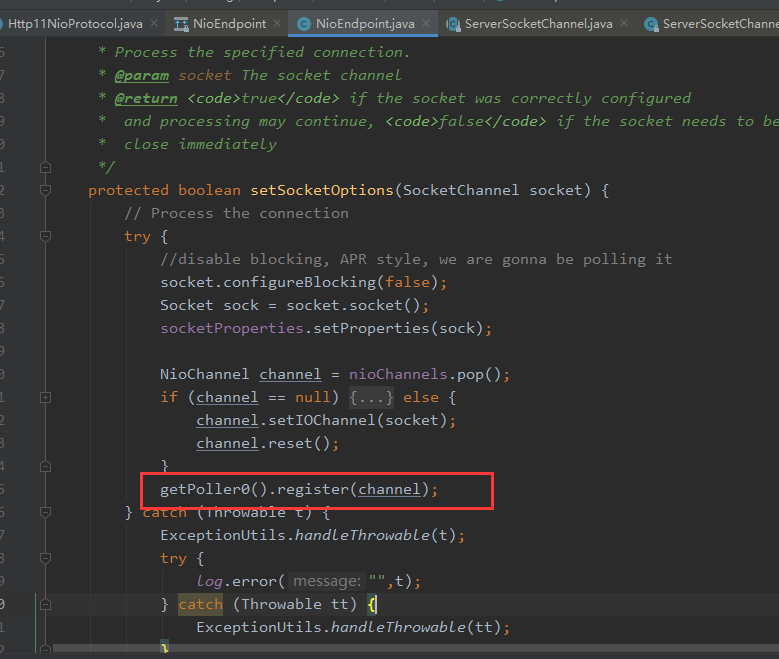Click the 'log' identifier before .error

pyautogui.click(x=209, y=581)
